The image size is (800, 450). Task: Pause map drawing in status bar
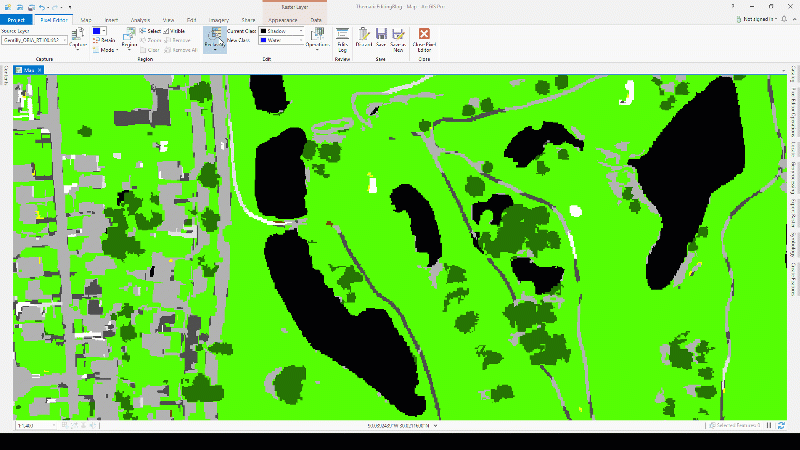click(x=769, y=426)
